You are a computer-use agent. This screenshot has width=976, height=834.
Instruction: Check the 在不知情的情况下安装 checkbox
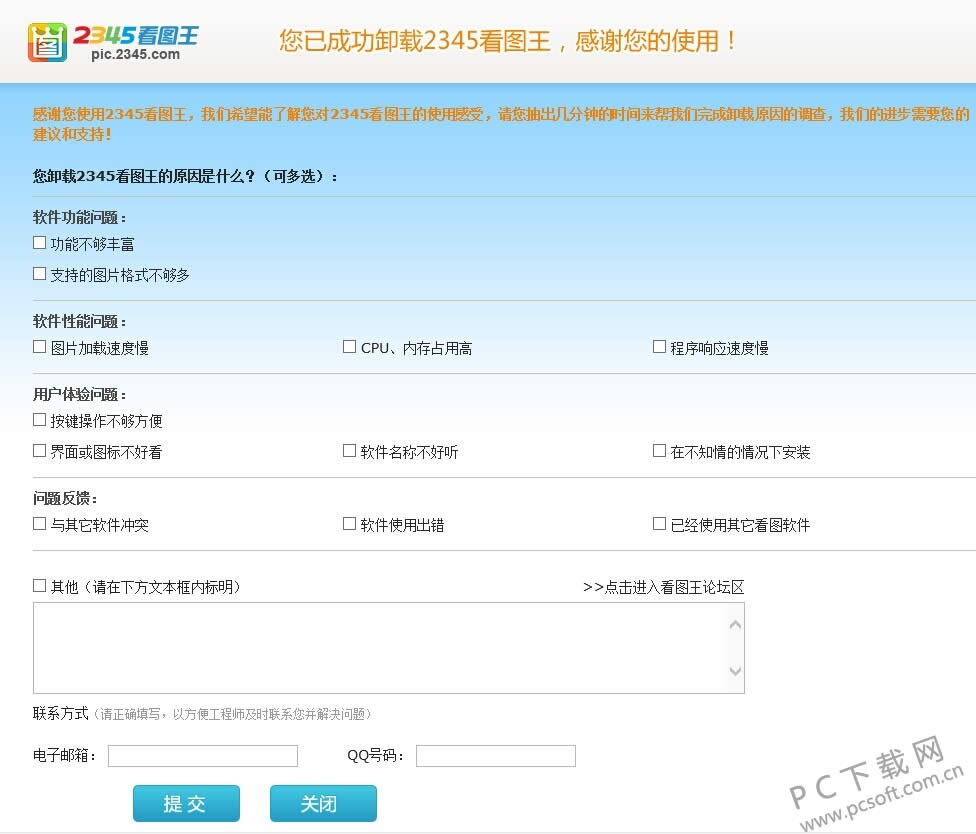(659, 451)
